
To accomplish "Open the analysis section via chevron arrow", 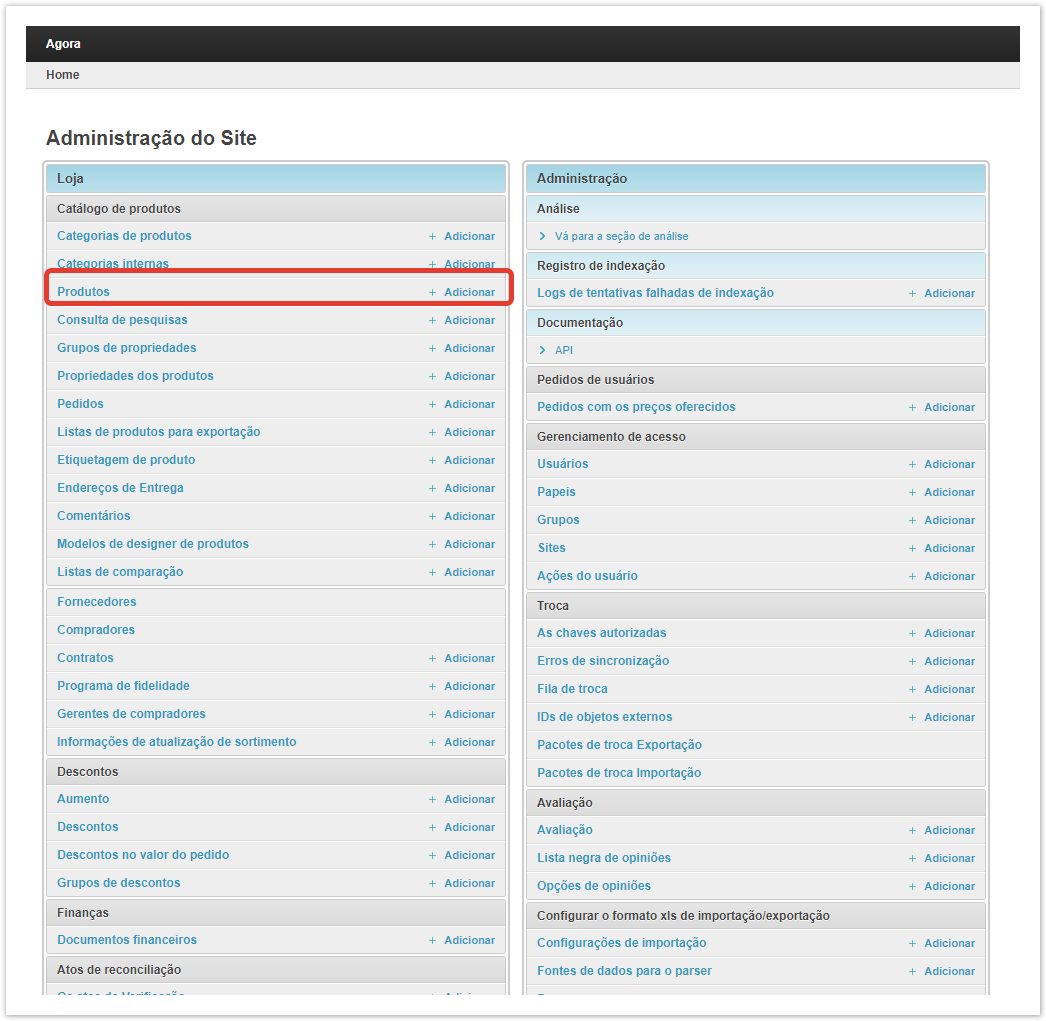I will click(x=543, y=236).
